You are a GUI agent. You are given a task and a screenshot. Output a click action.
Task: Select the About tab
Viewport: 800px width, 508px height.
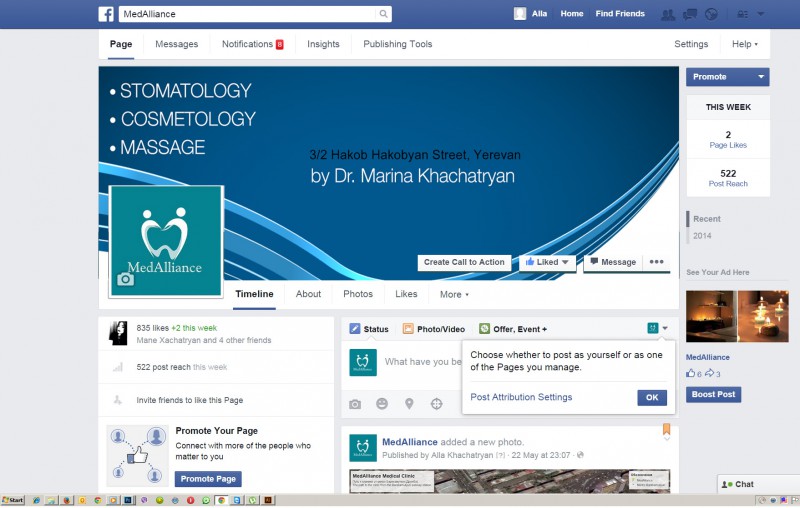tap(308, 294)
